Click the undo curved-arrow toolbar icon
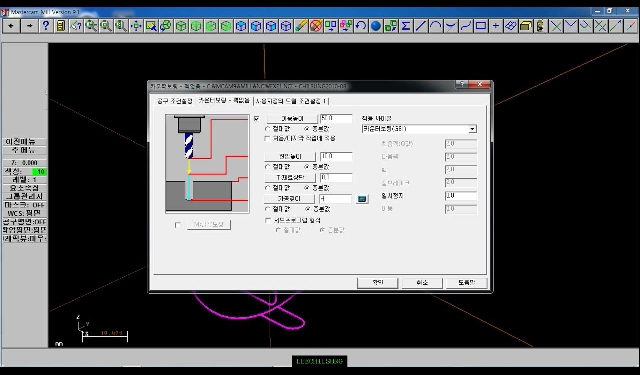The image size is (640, 375). click(x=361, y=26)
